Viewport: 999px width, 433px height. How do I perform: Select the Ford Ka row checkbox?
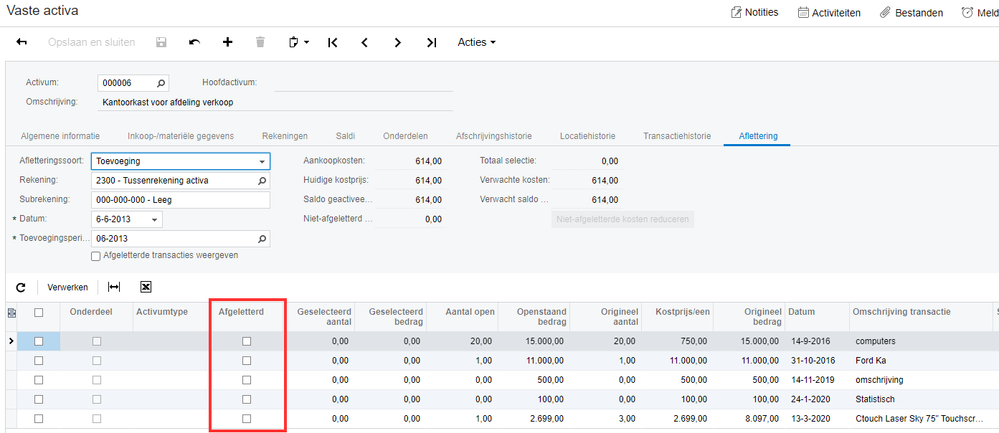coord(39,361)
